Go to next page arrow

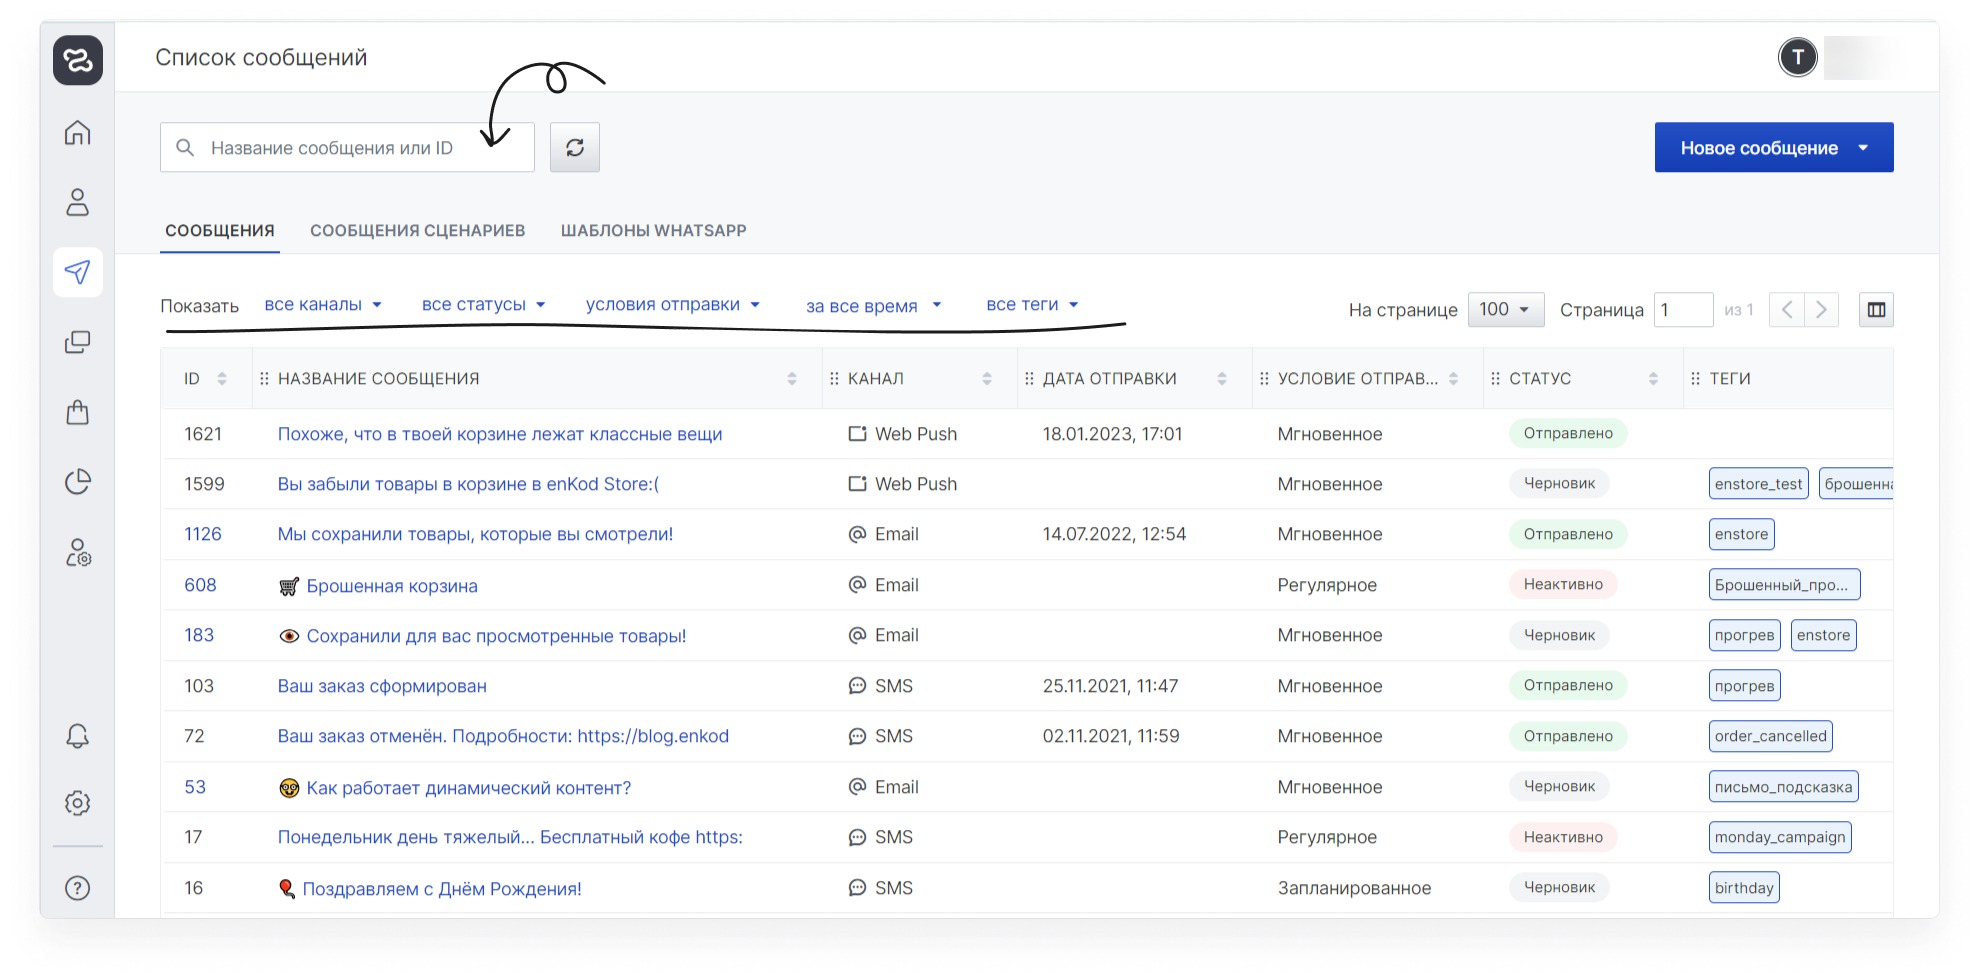point(1821,310)
